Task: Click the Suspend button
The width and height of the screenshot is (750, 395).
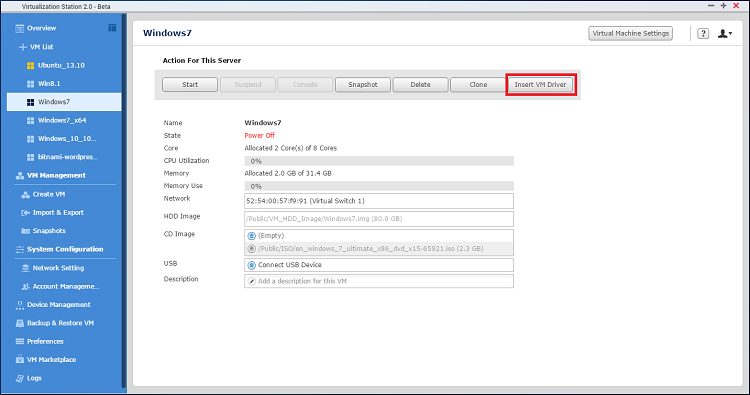Action: (x=248, y=85)
